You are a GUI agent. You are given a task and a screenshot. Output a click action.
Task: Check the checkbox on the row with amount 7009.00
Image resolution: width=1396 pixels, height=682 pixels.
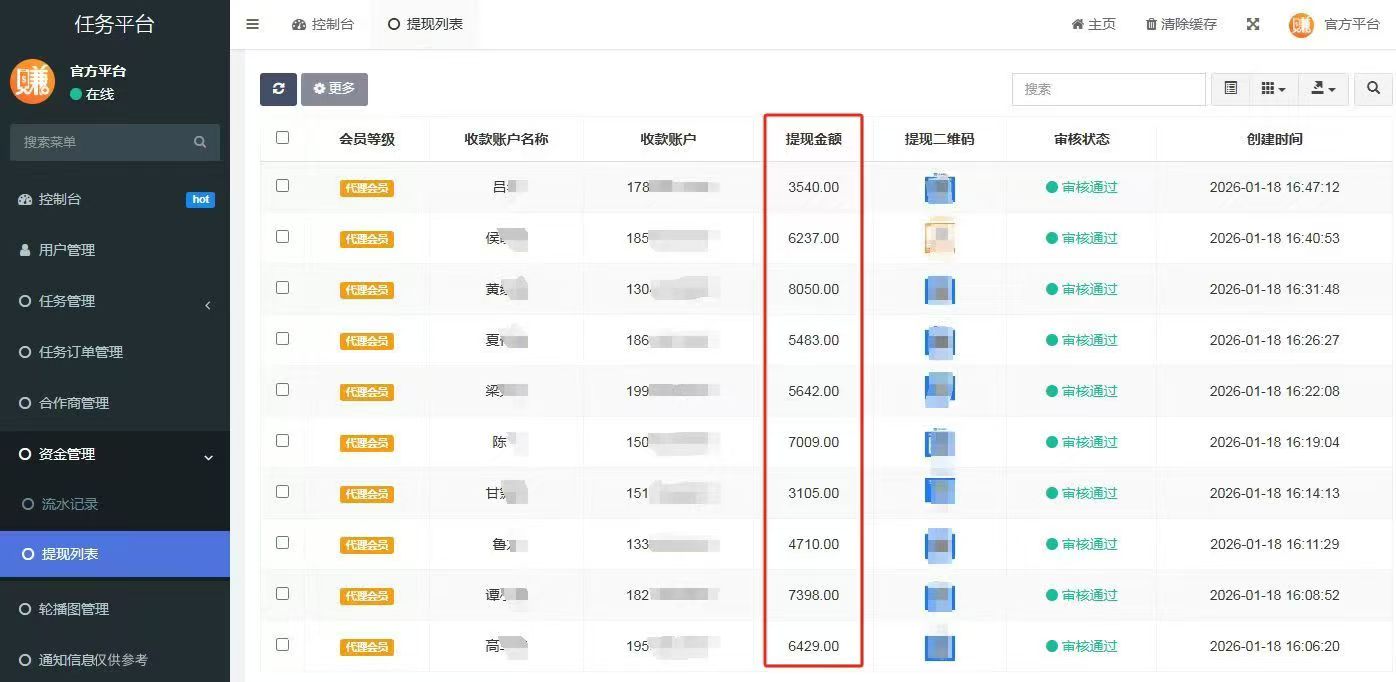pyautogui.click(x=282, y=441)
